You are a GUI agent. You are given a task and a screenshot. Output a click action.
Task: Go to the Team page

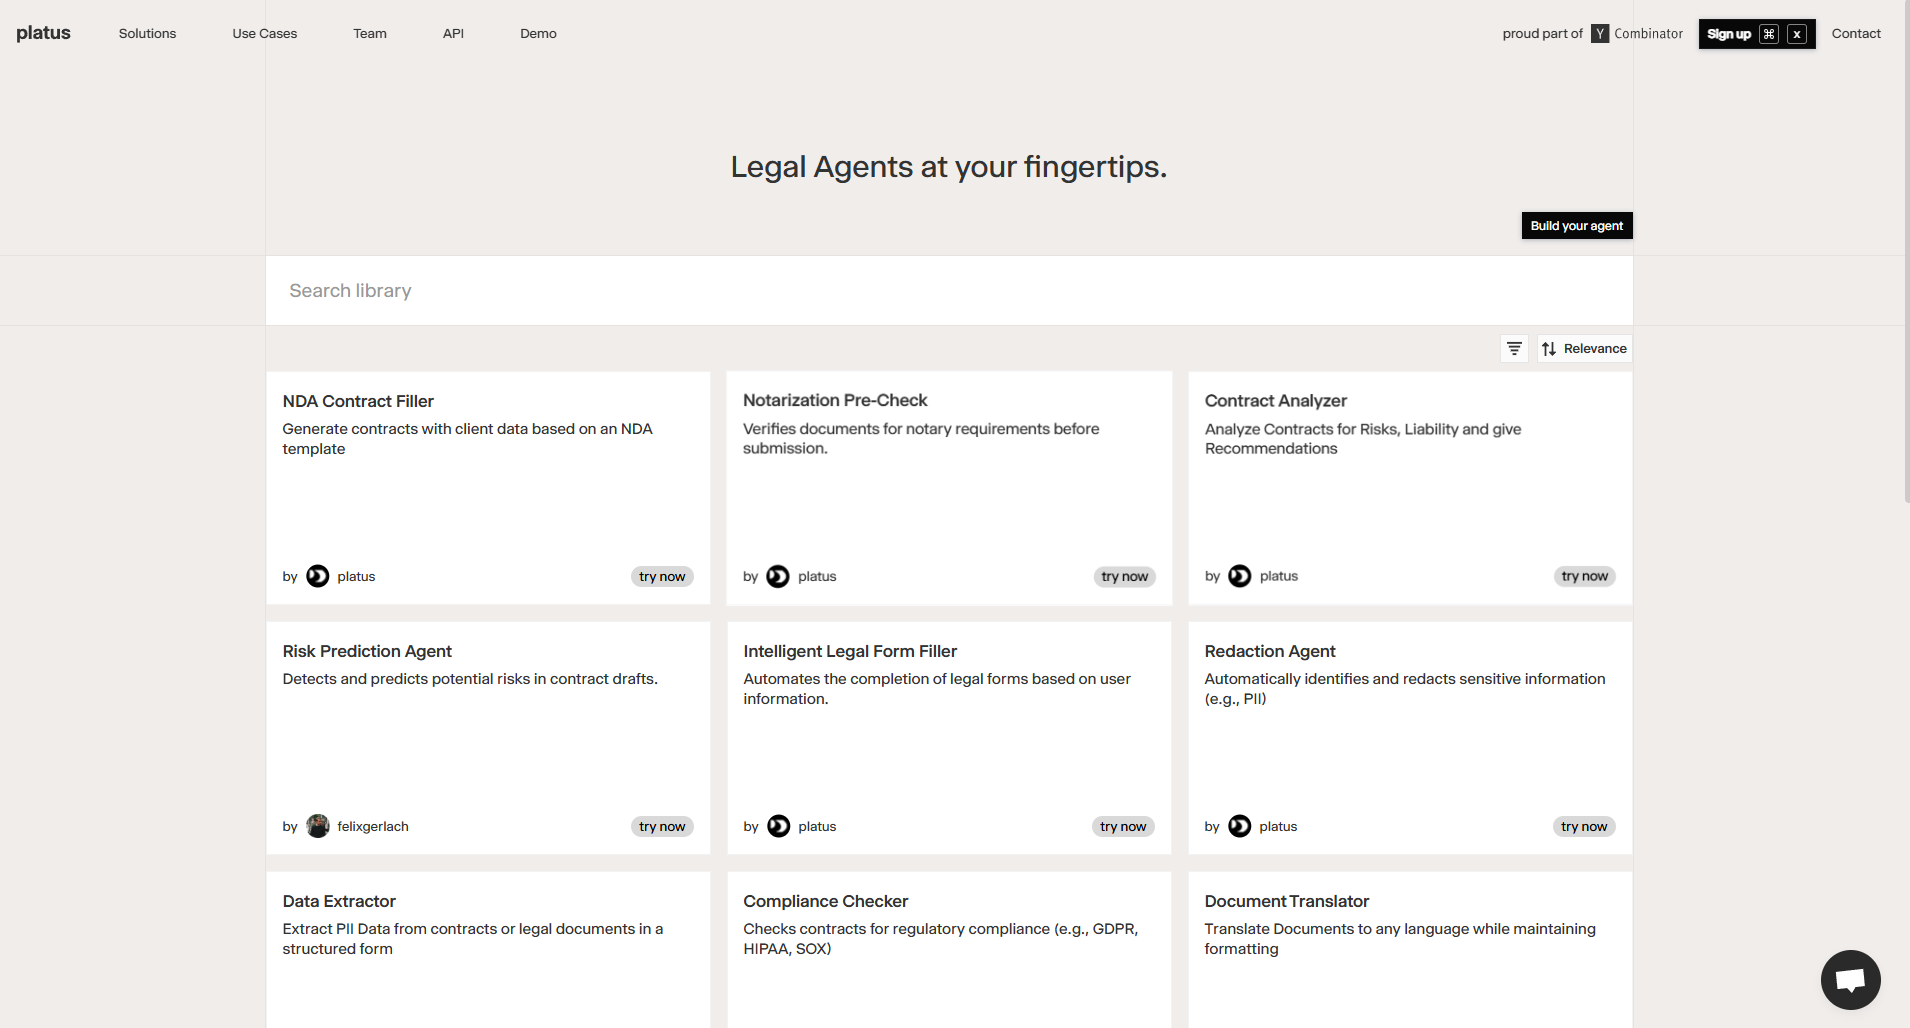[x=370, y=33]
